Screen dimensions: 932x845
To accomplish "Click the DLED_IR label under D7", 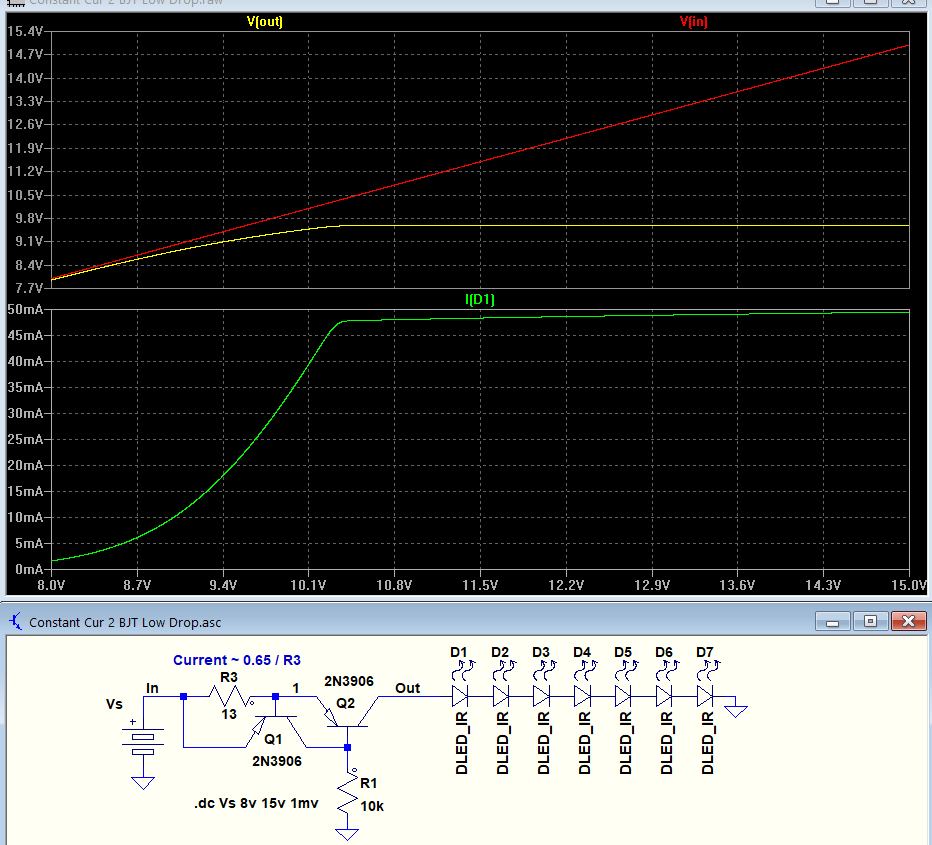I will coord(707,743).
